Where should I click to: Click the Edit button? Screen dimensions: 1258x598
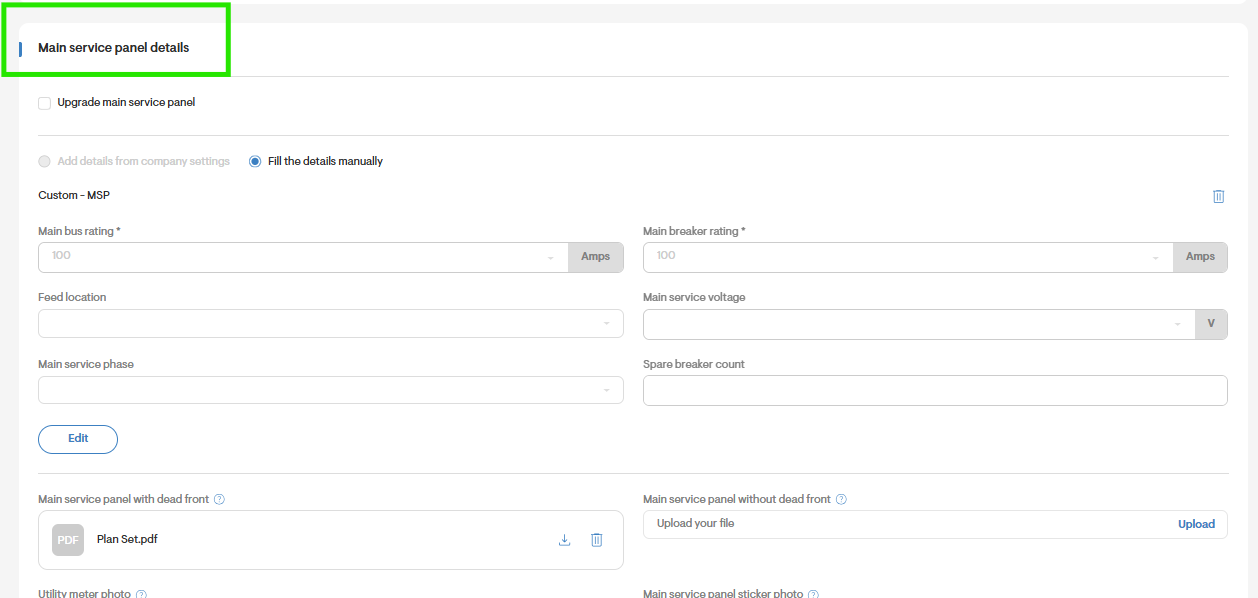[x=78, y=439]
